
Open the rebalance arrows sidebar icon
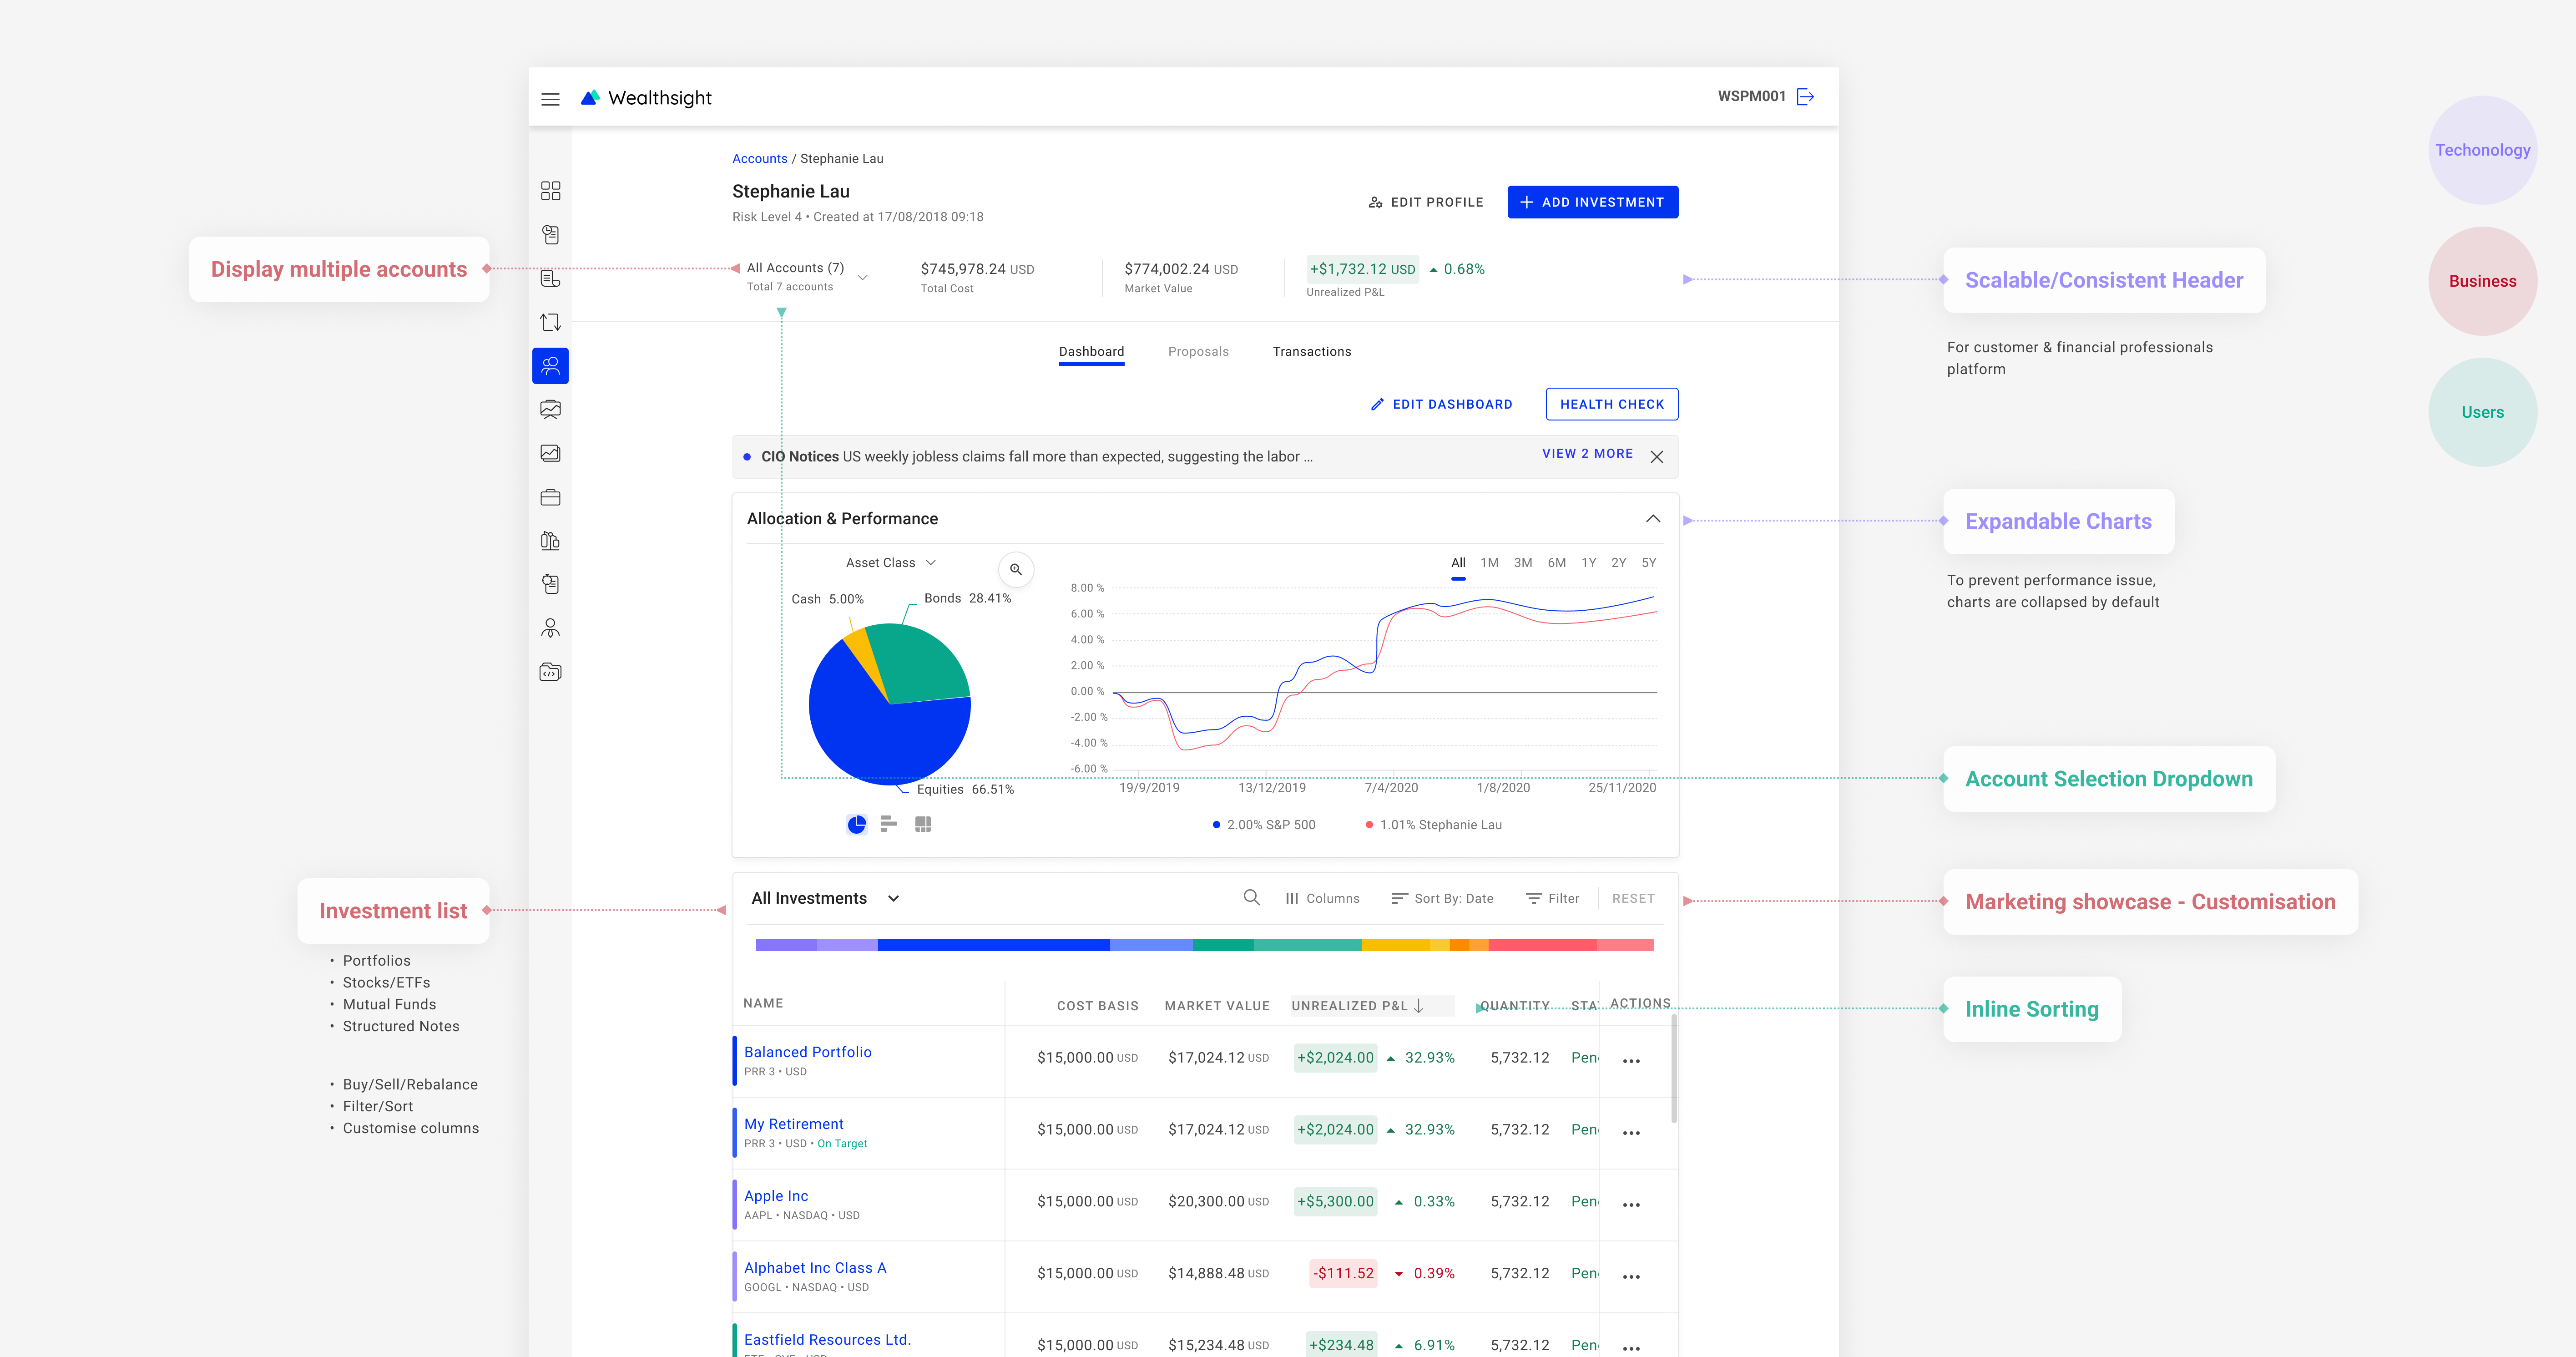click(x=550, y=322)
